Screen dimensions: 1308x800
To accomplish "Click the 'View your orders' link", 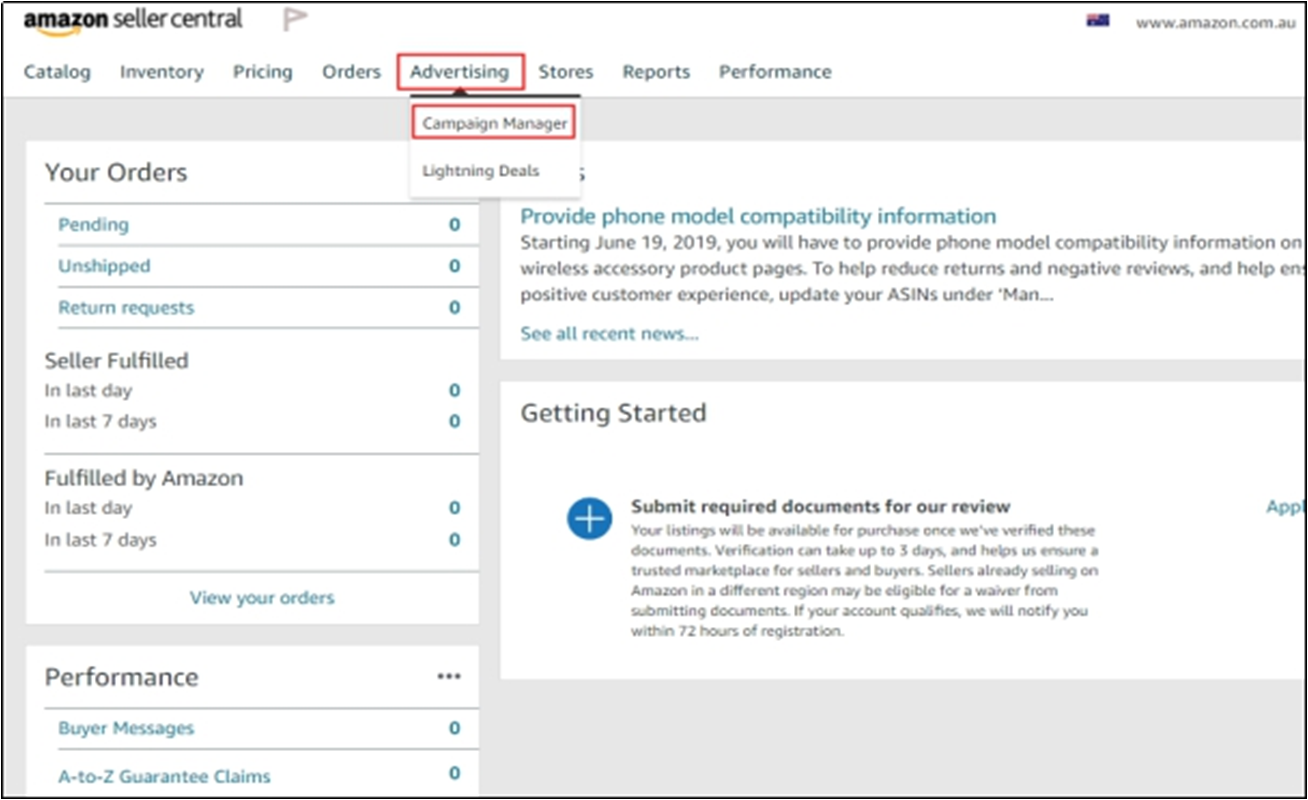I will [262, 598].
